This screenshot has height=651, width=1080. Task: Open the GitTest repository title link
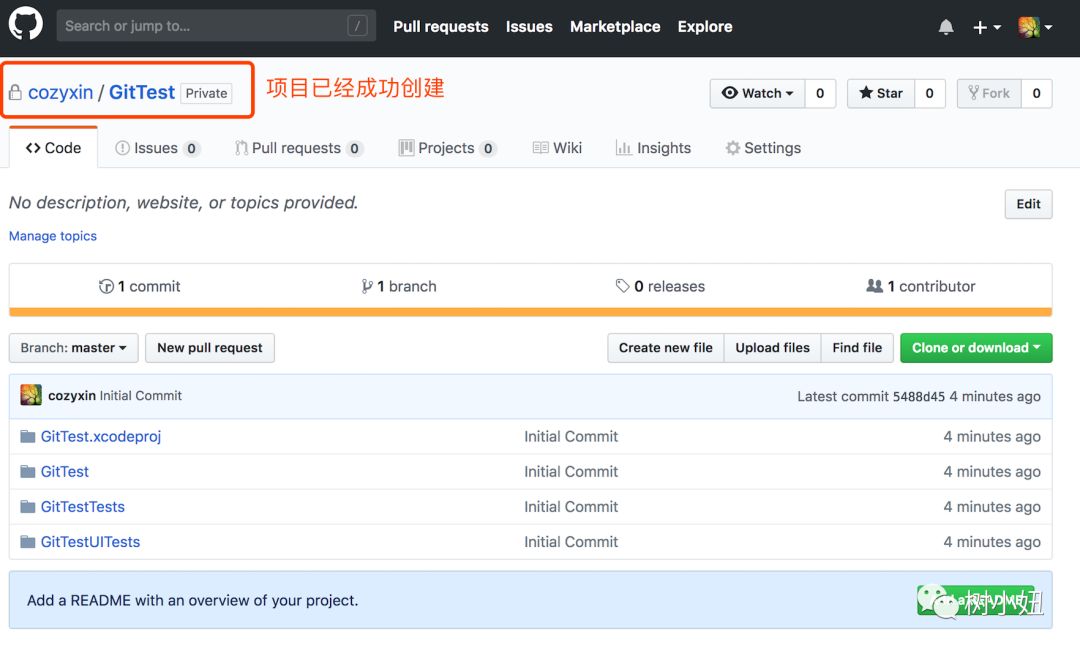coord(142,92)
